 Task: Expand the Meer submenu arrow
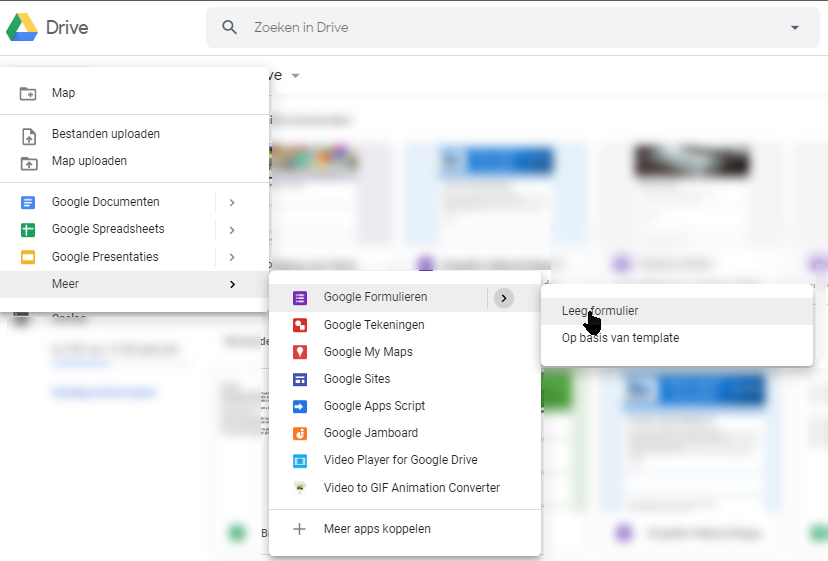point(232,284)
